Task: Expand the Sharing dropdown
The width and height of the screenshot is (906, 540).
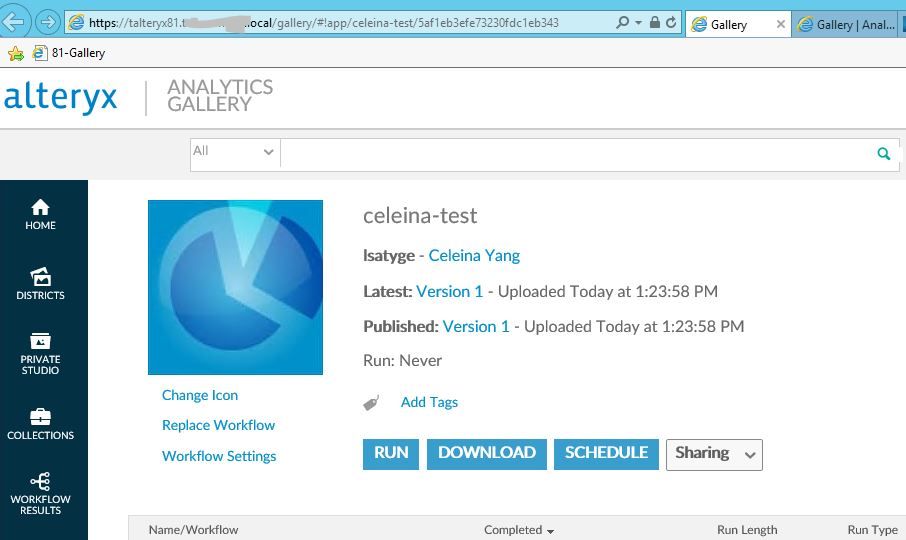Action: (714, 455)
